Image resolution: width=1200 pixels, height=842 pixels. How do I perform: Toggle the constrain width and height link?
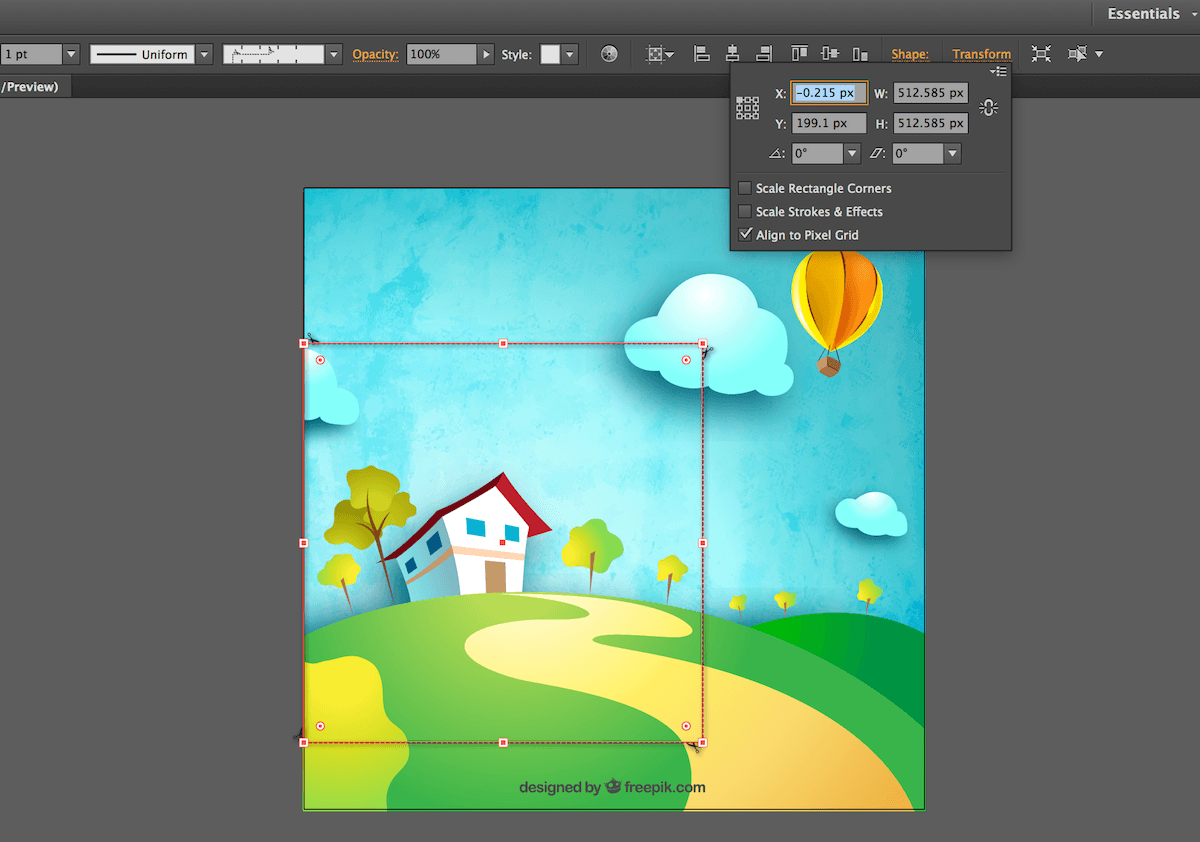[x=989, y=108]
